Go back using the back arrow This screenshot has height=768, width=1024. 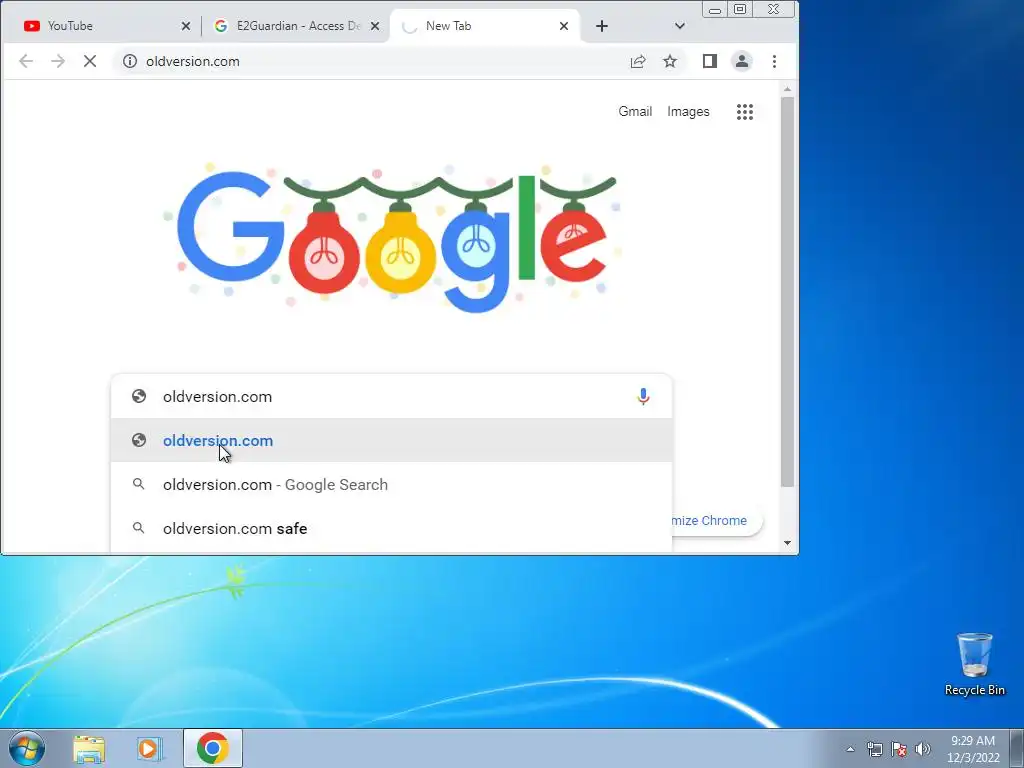25,61
